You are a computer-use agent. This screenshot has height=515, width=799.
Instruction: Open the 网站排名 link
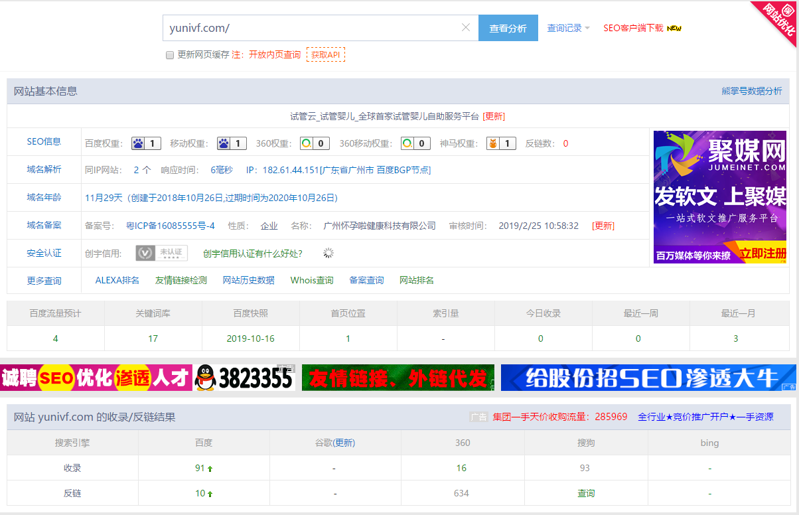tap(416, 280)
